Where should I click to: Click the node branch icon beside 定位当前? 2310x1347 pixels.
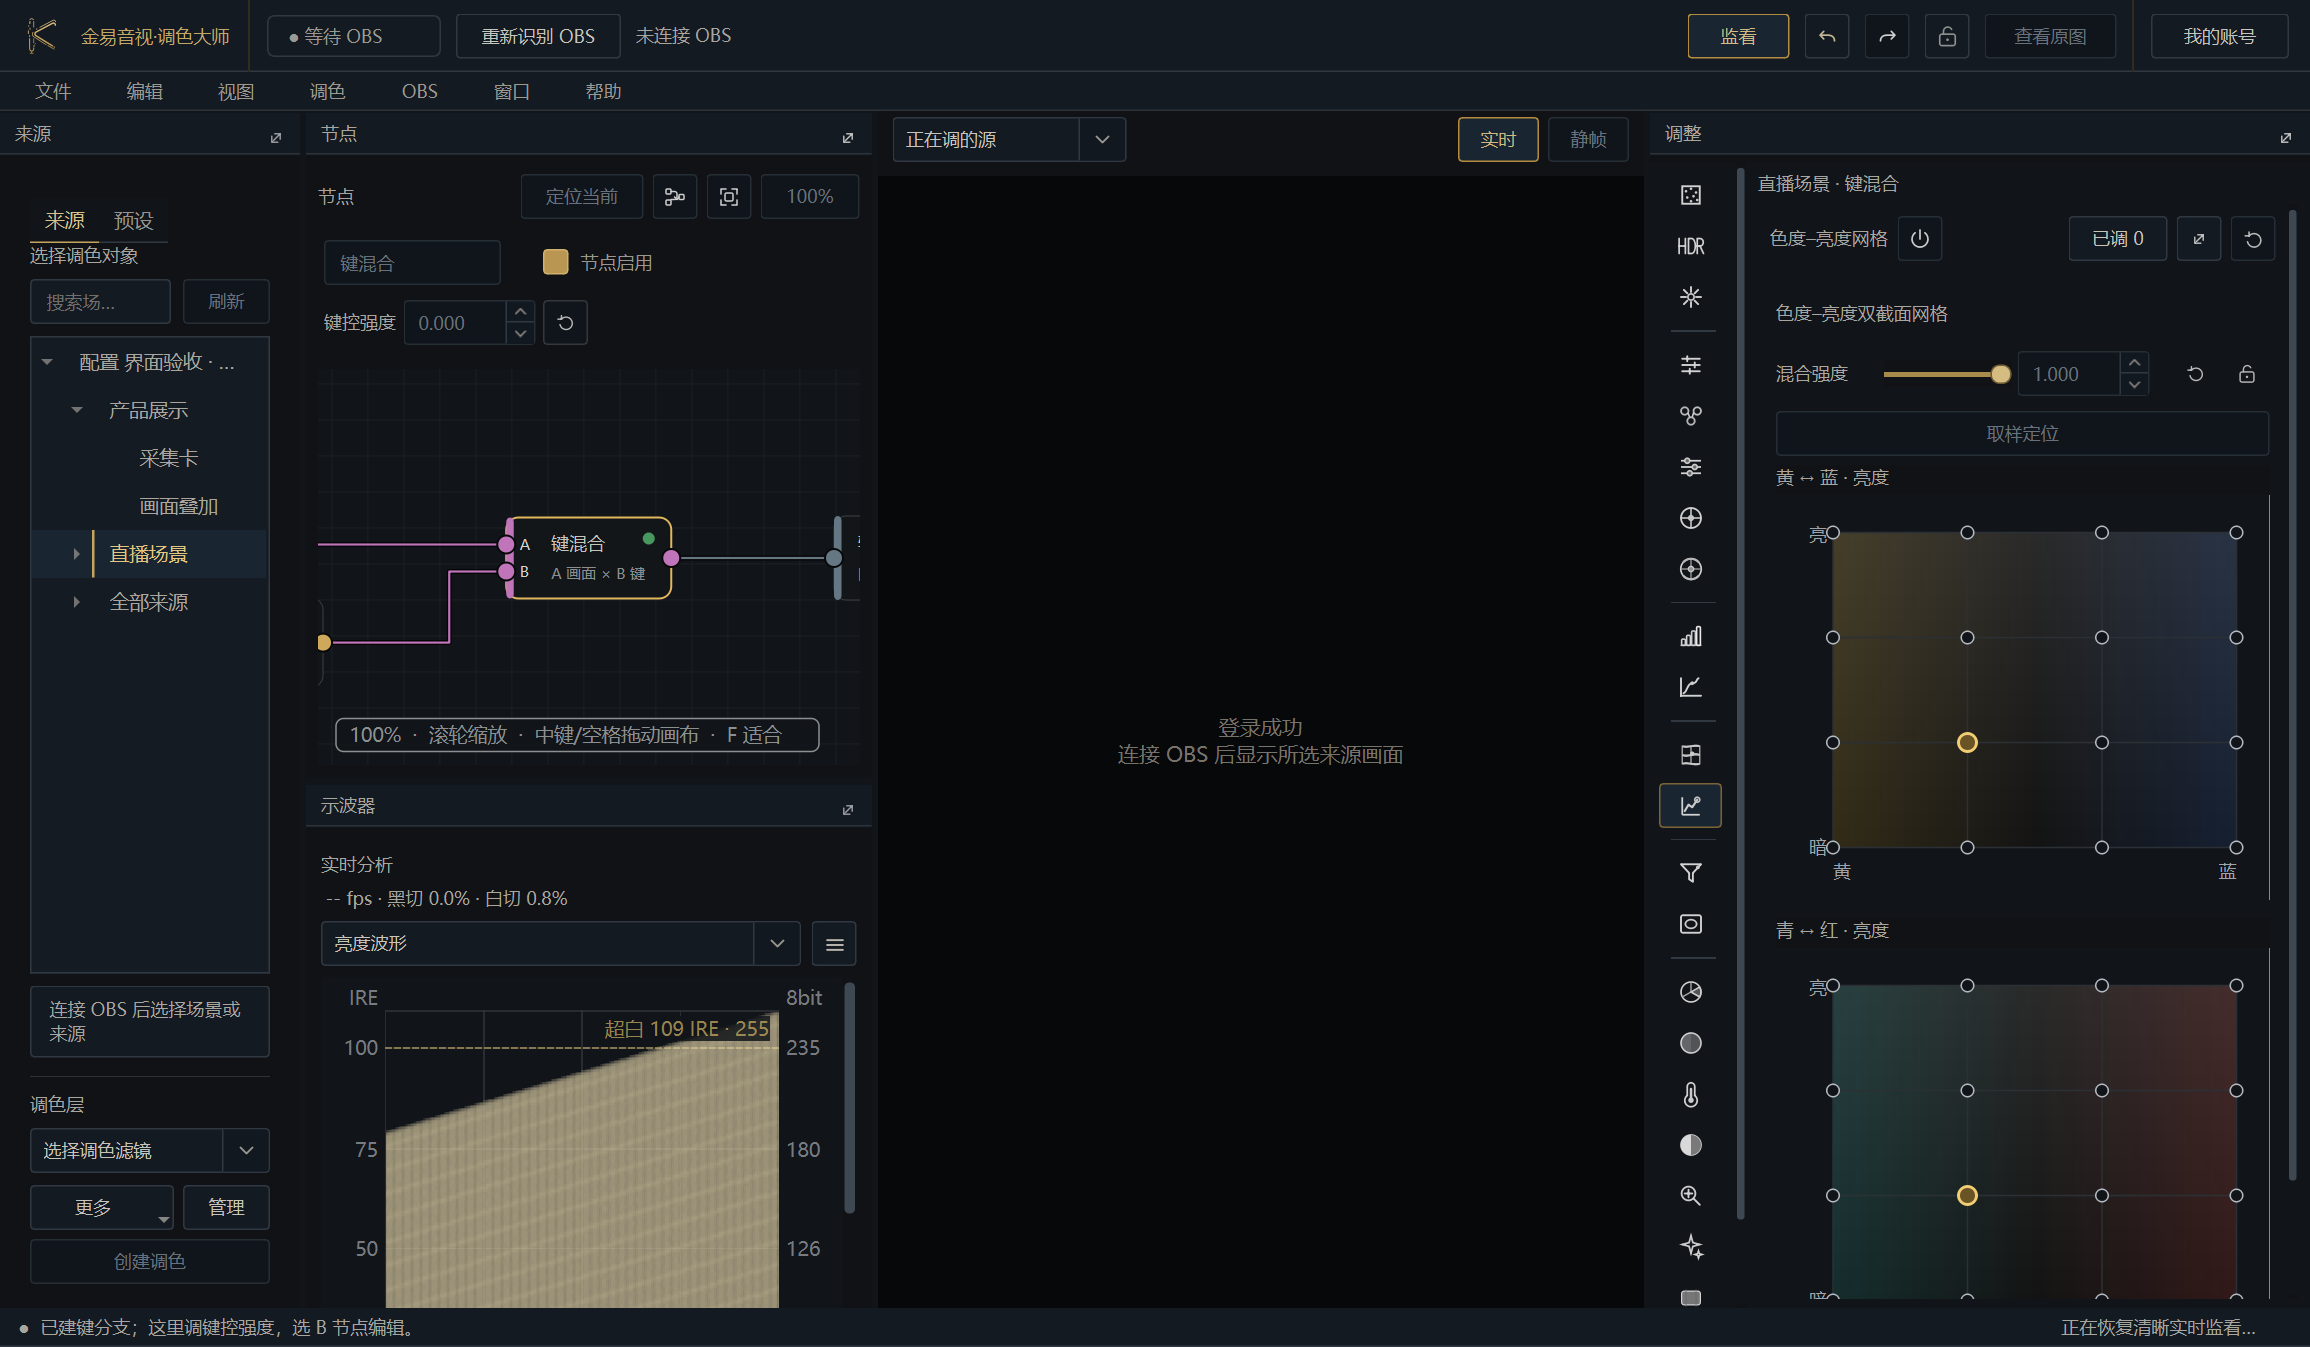click(x=675, y=196)
